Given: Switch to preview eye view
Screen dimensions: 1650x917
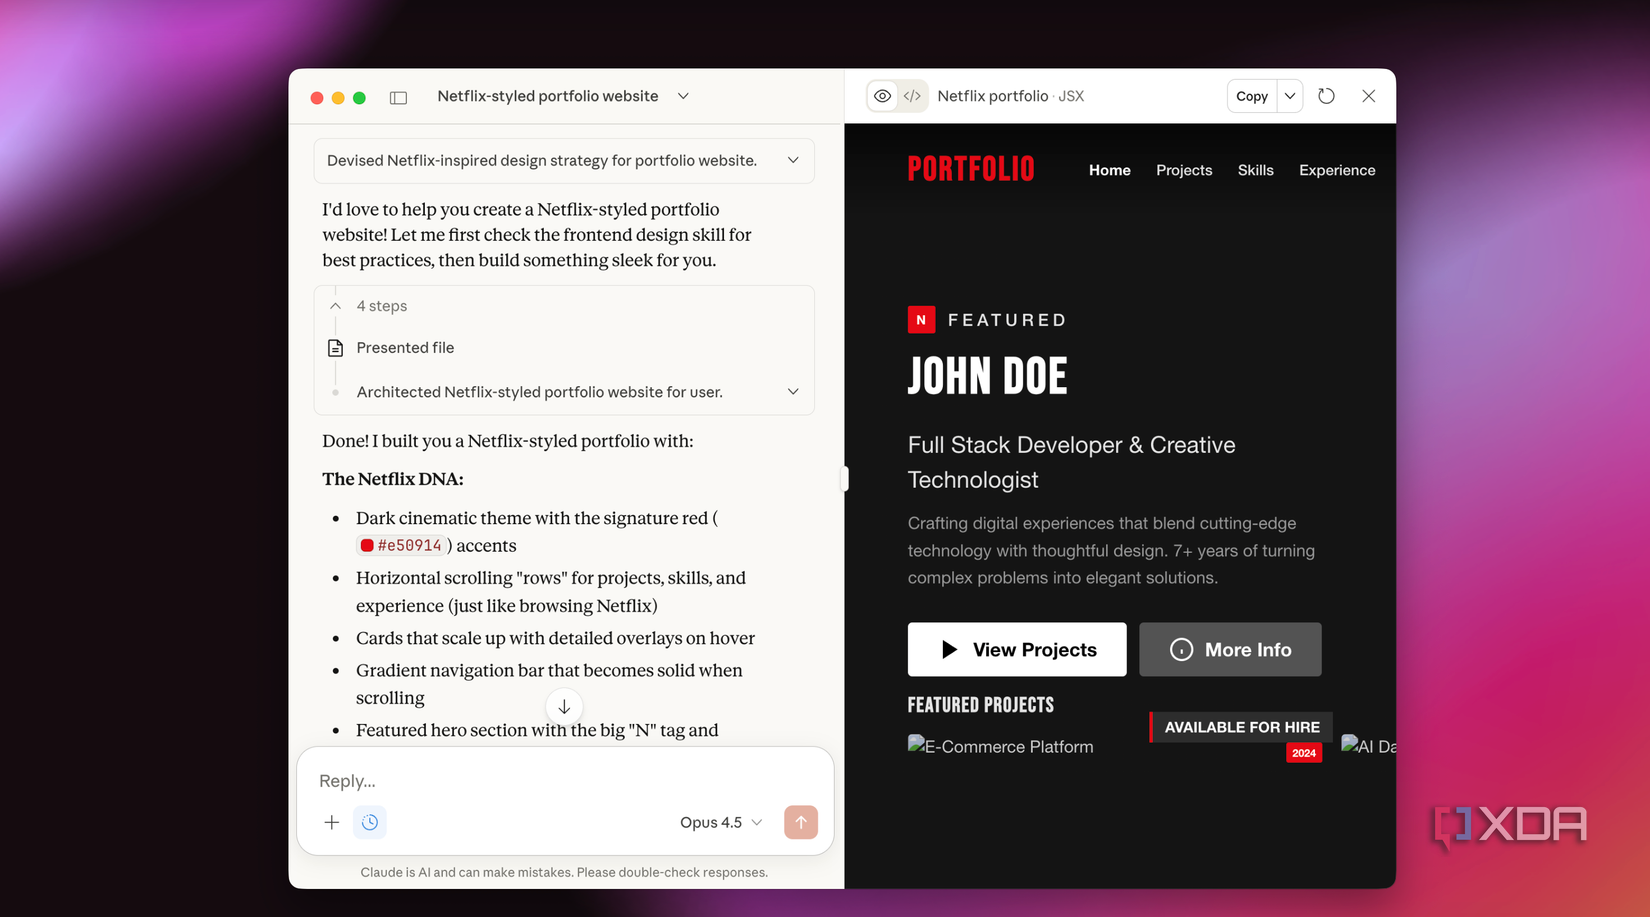Looking at the screenshot, I should tap(882, 96).
